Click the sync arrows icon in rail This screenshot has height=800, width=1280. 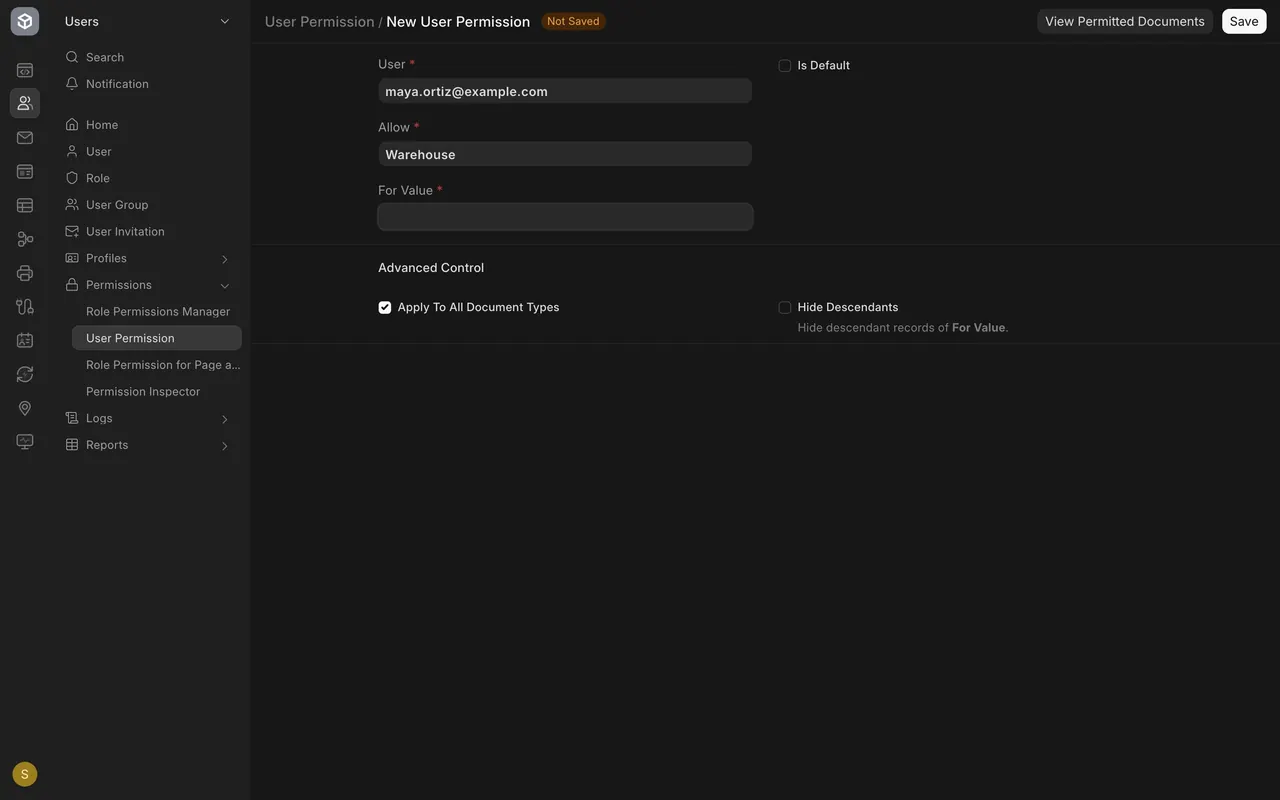click(x=25, y=374)
